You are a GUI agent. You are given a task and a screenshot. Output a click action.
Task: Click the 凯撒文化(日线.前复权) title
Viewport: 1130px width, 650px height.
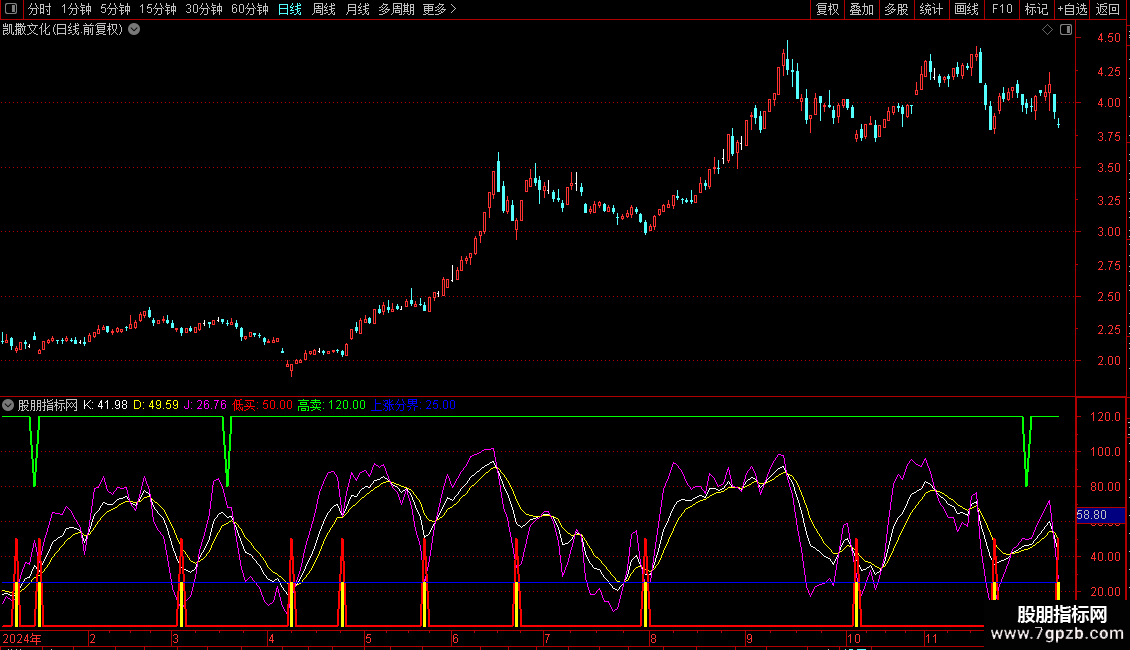[63, 30]
